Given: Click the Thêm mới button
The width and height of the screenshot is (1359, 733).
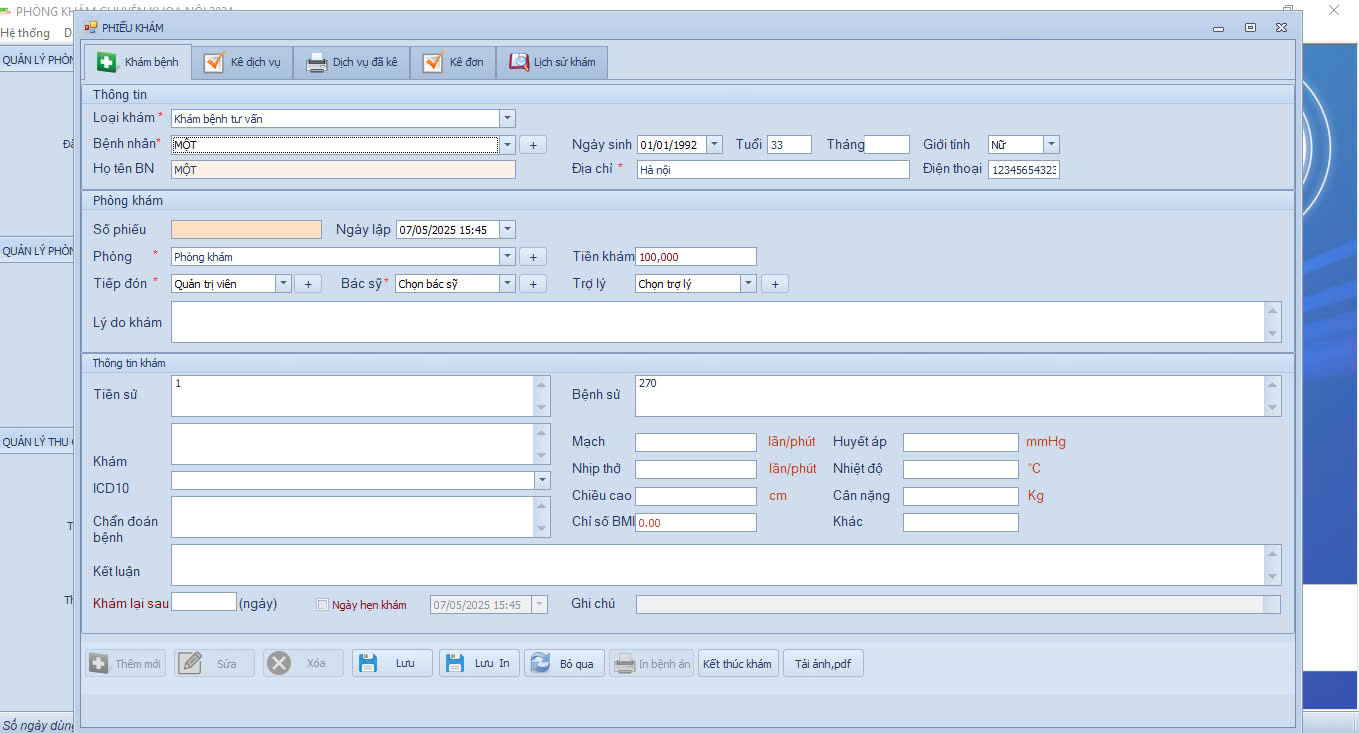Looking at the screenshot, I should (126, 663).
